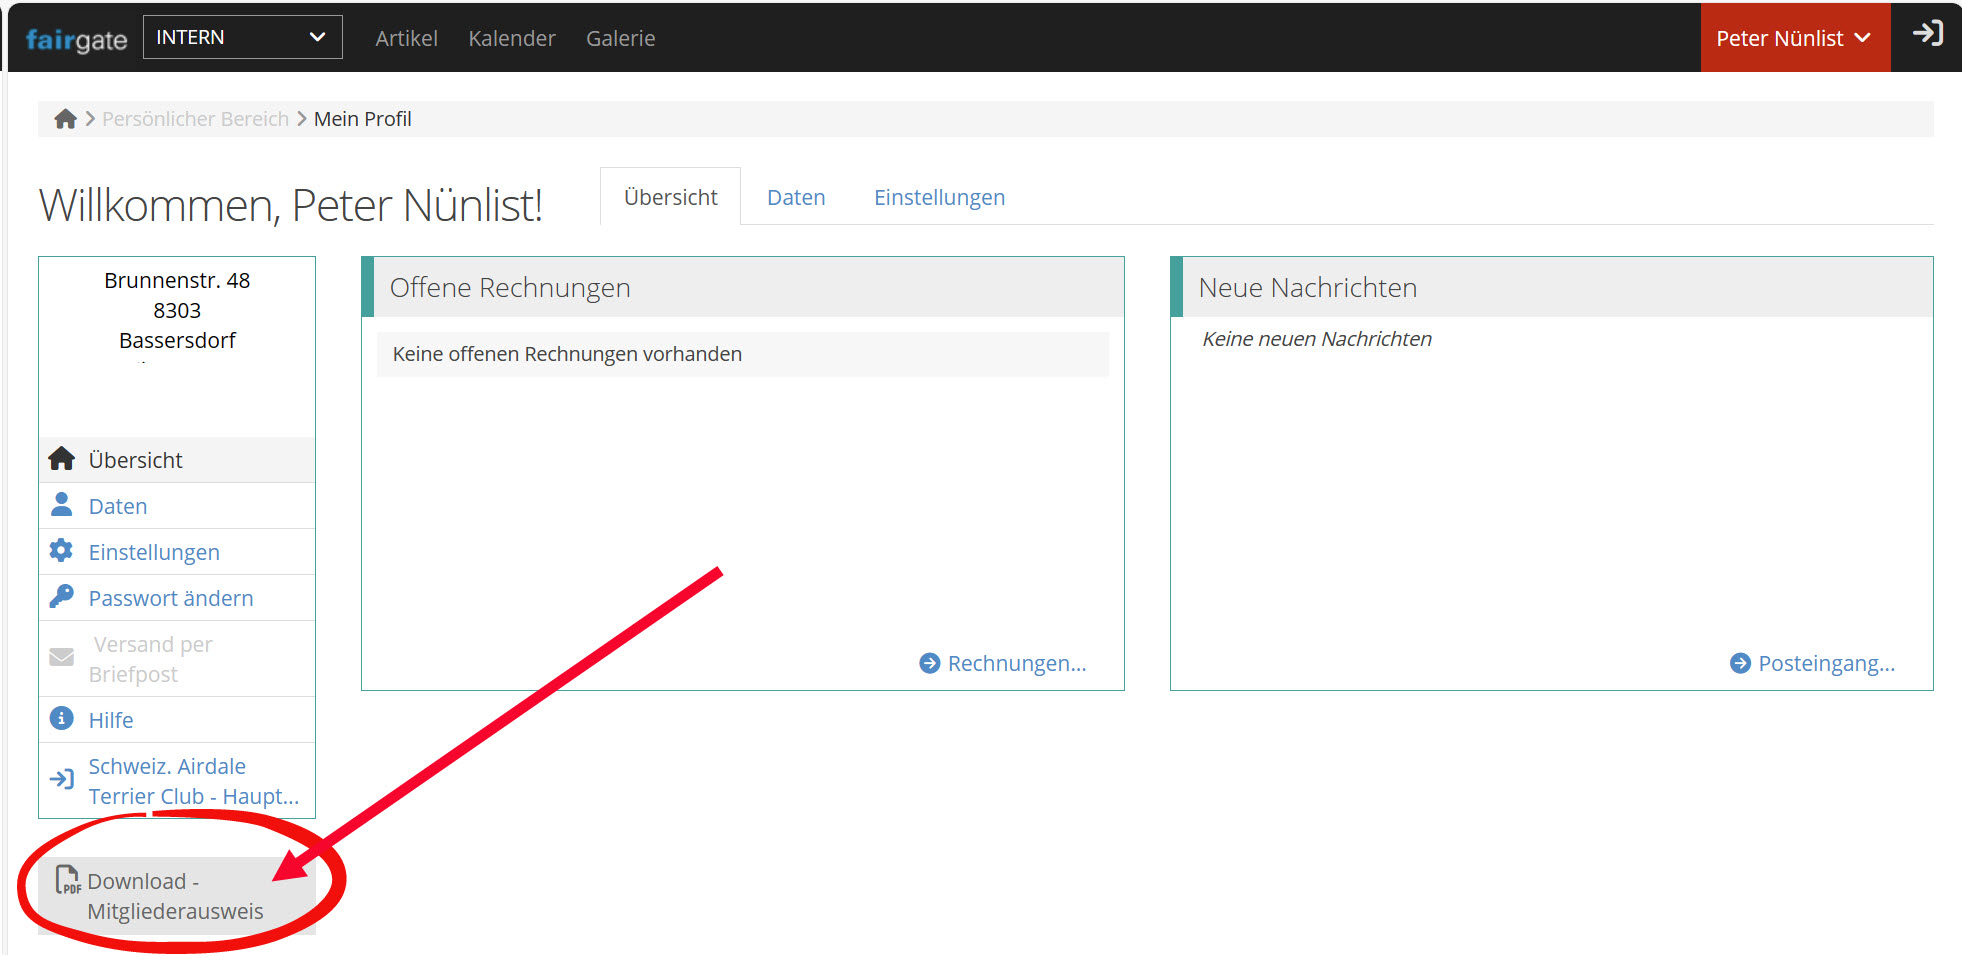
Task: Open the Galerie menu
Action: (x=620, y=38)
